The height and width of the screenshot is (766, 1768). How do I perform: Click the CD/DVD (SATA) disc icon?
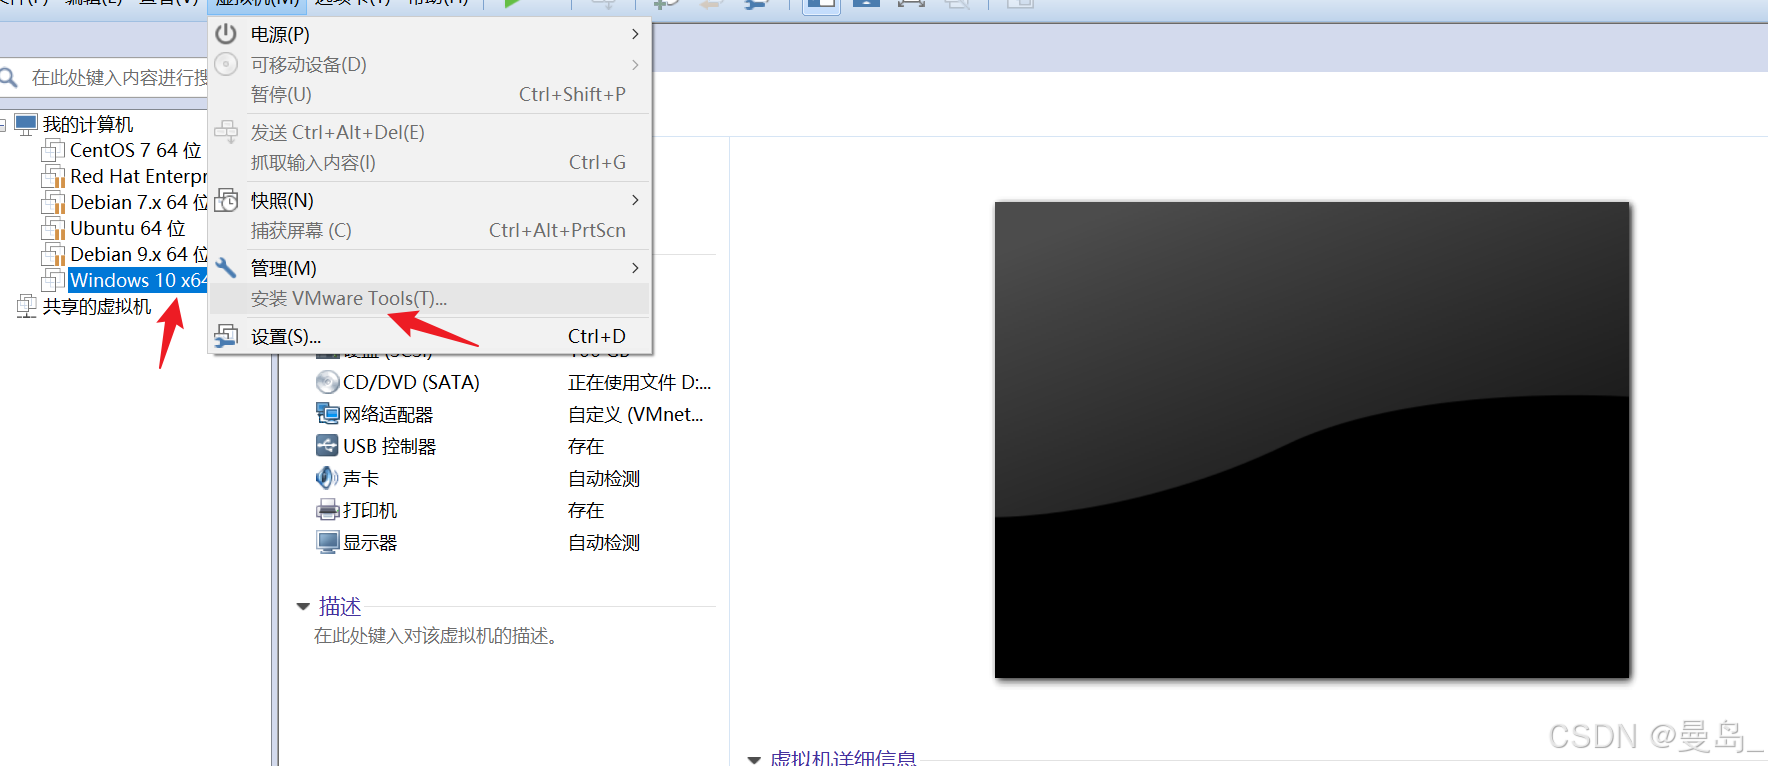tap(327, 382)
